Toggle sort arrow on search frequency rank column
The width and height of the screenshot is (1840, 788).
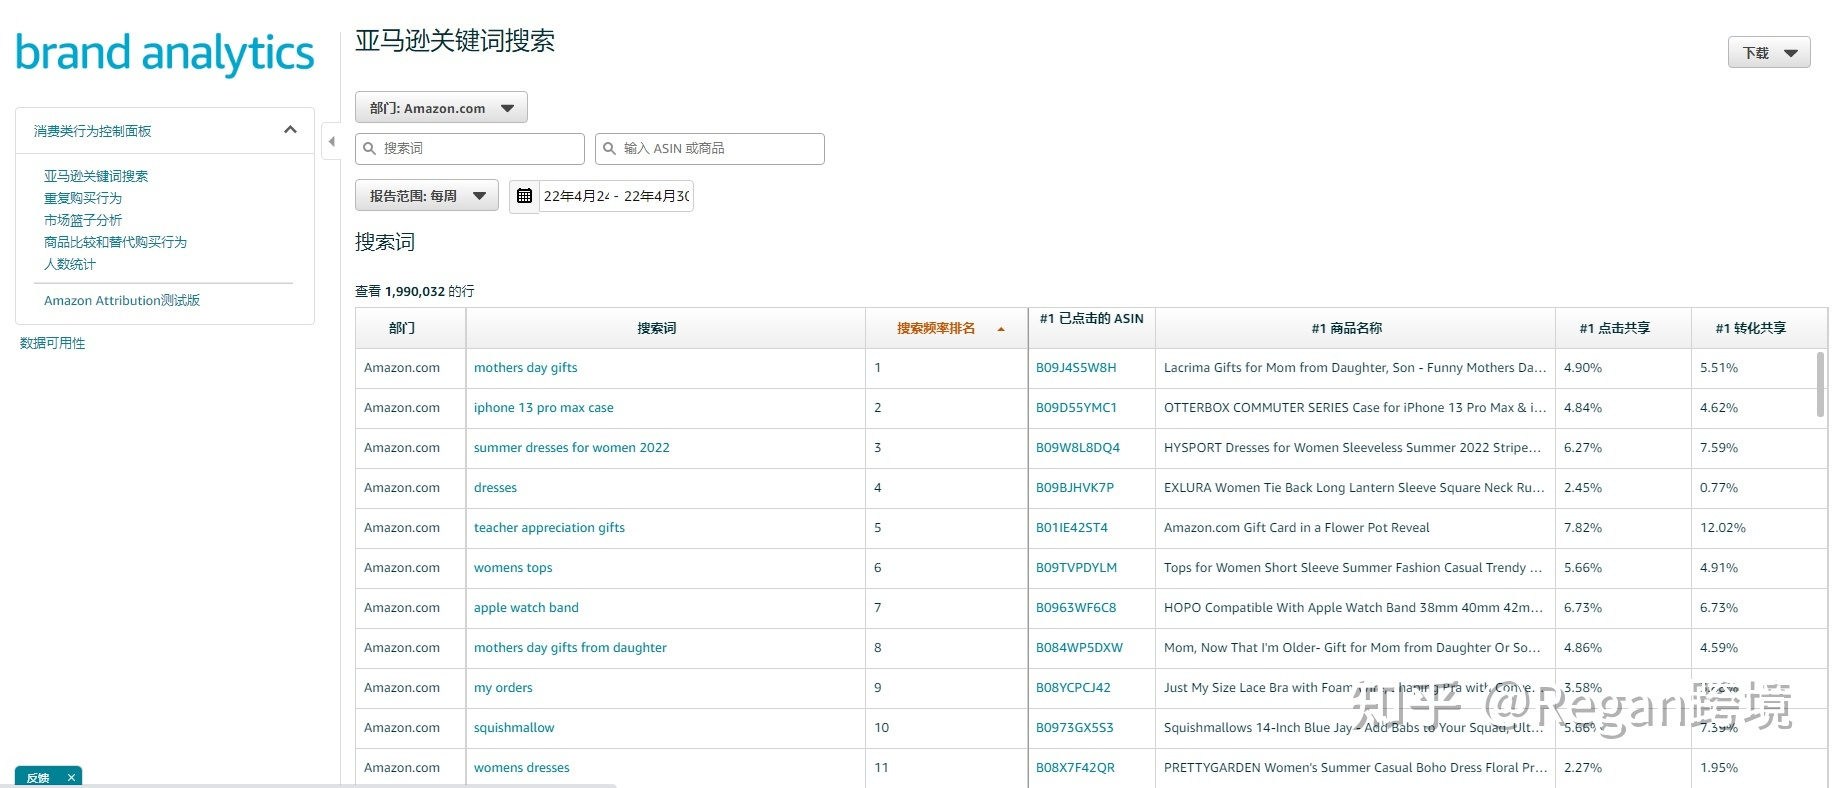(1000, 329)
